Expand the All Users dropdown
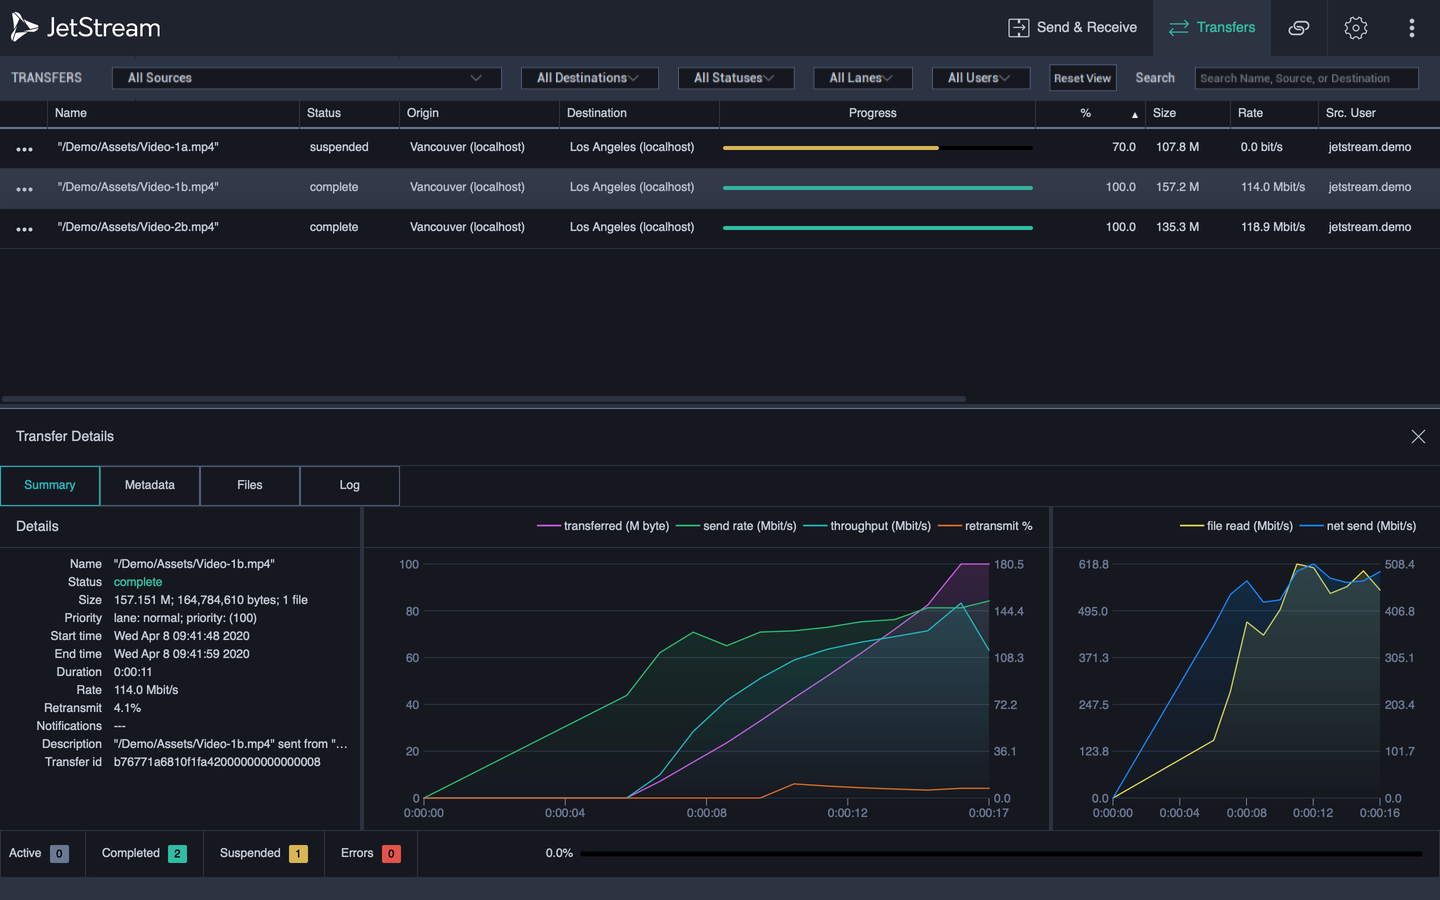The height and width of the screenshot is (900, 1440). 981,78
